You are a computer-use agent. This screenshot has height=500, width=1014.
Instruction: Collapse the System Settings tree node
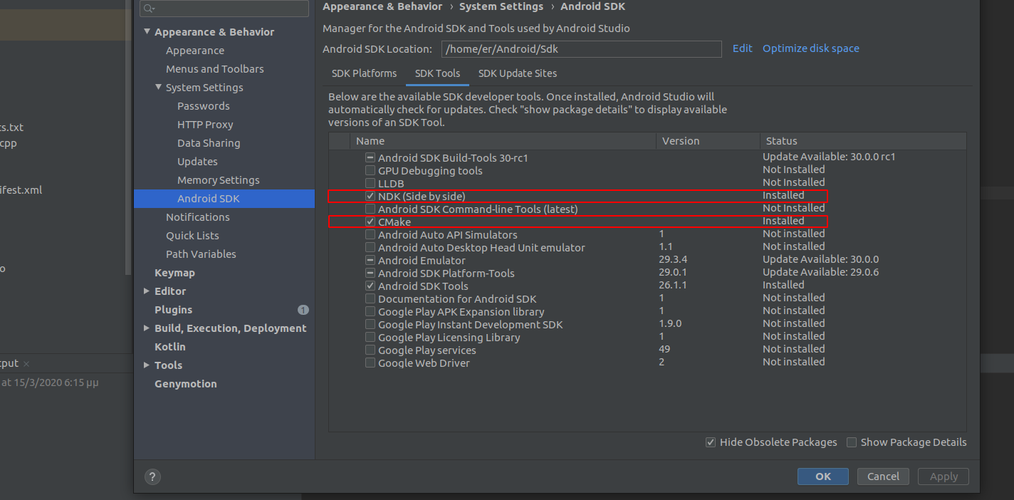158,88
